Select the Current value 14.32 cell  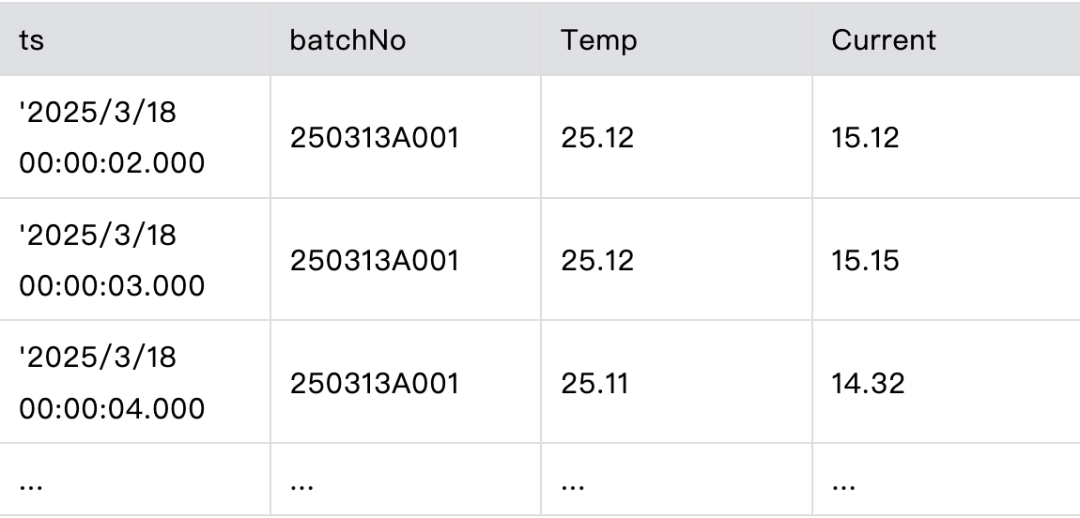coord(868,383)
